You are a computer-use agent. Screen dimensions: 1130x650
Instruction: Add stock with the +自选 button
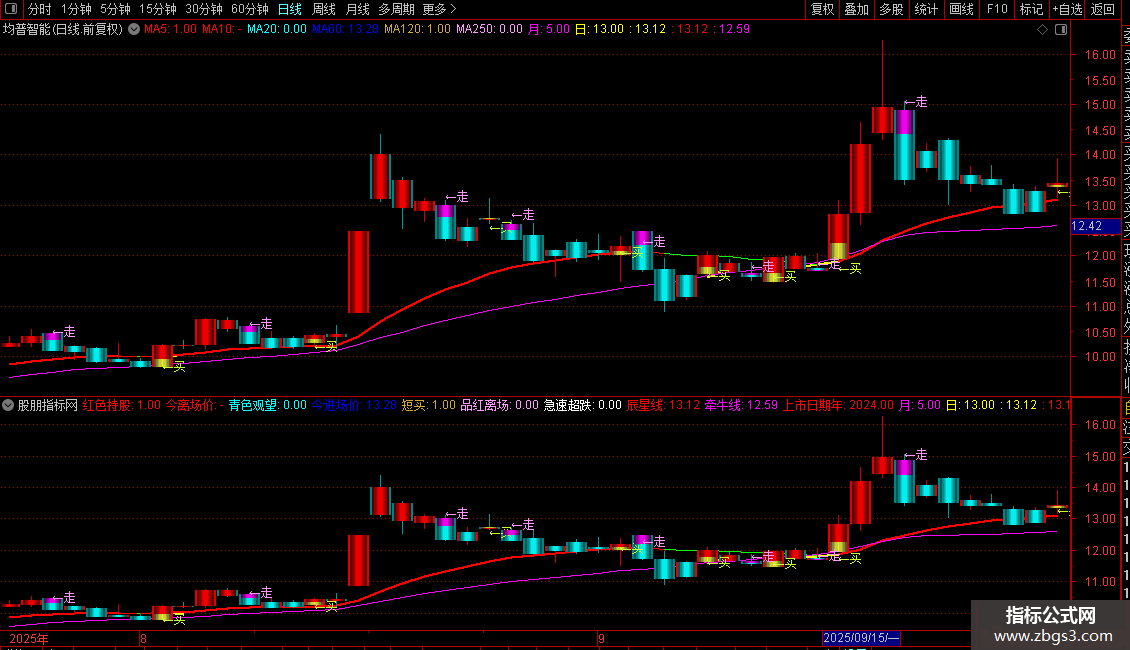[1067, 9]
